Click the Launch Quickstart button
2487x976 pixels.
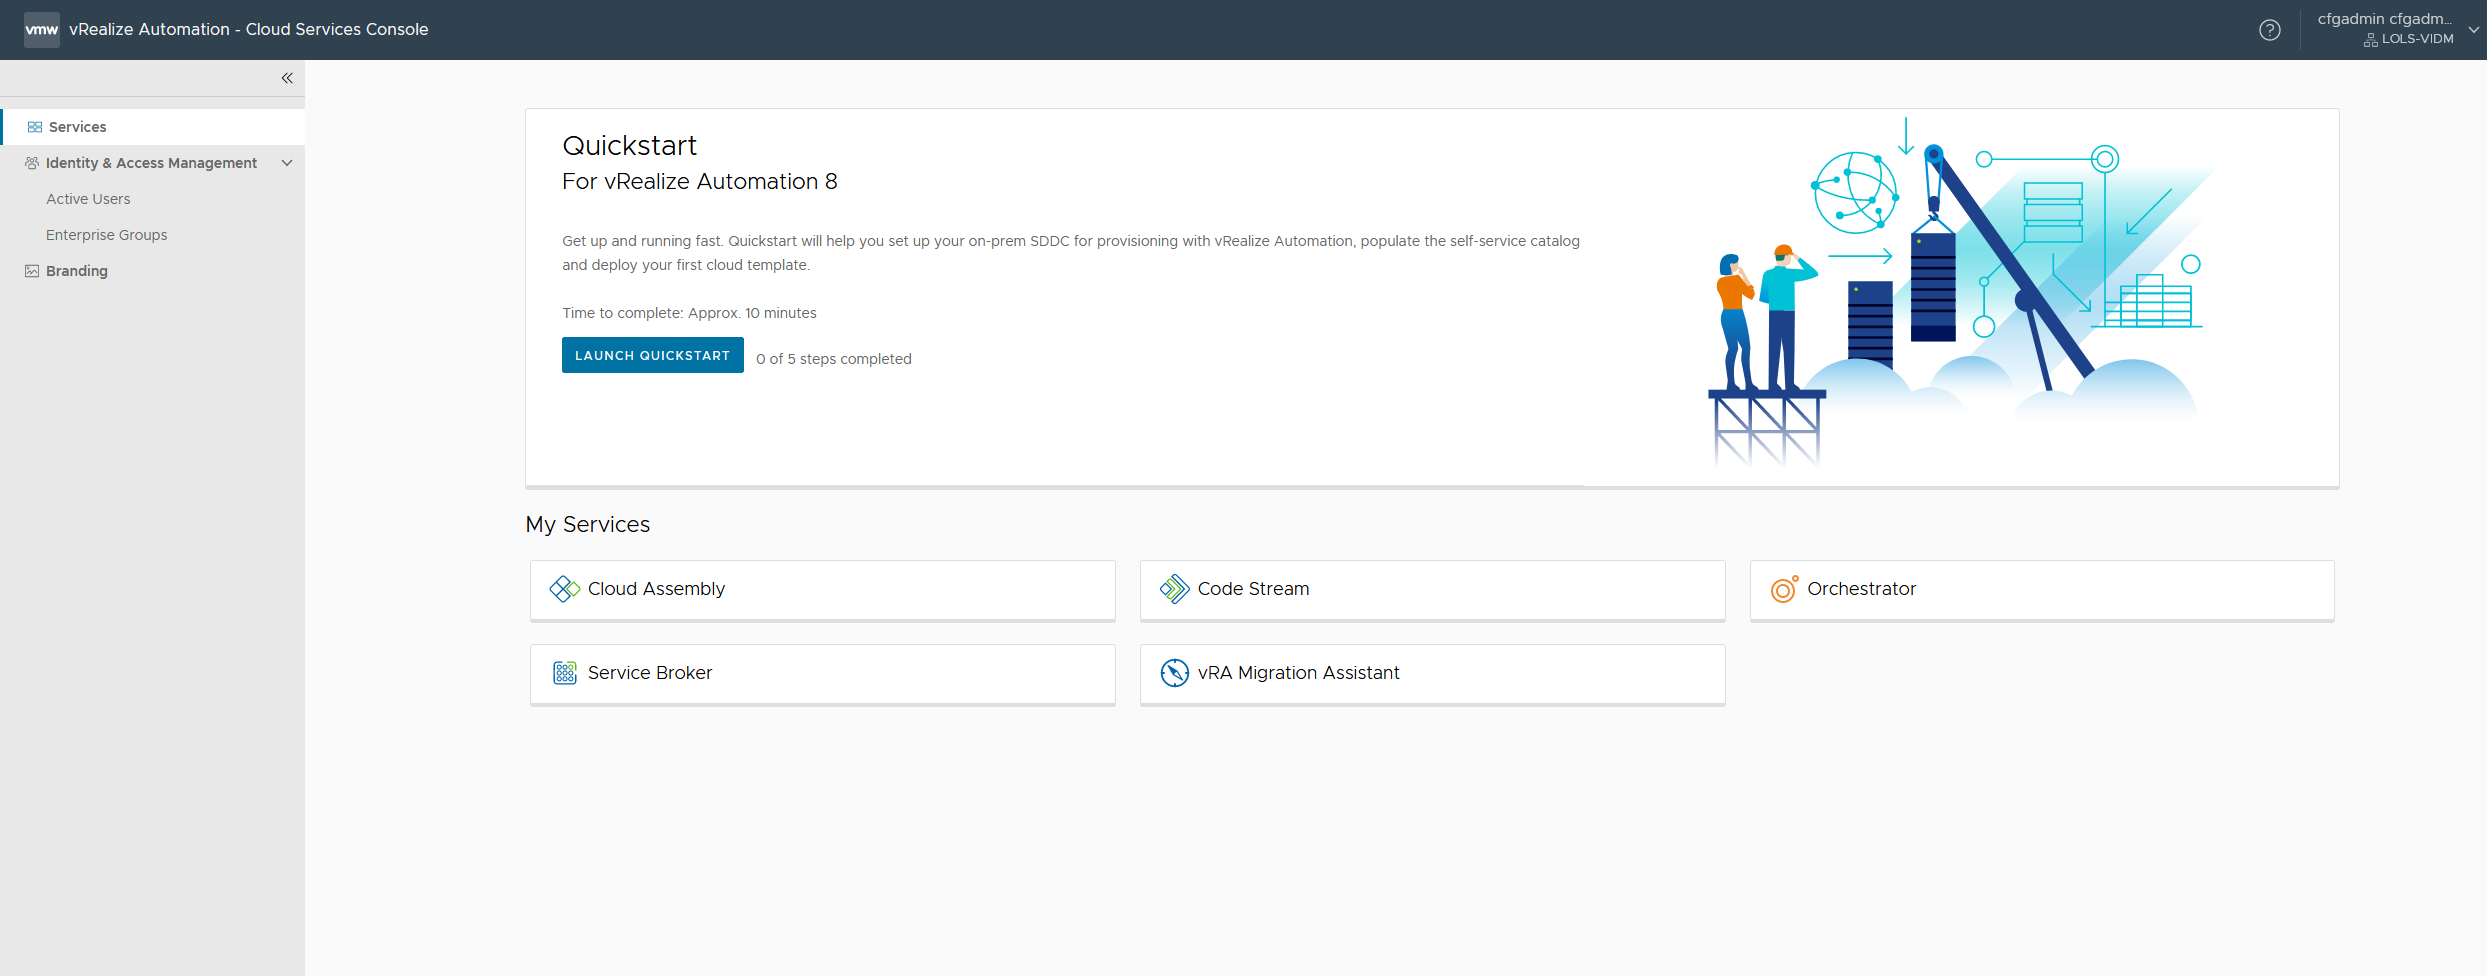pos(653,355)
